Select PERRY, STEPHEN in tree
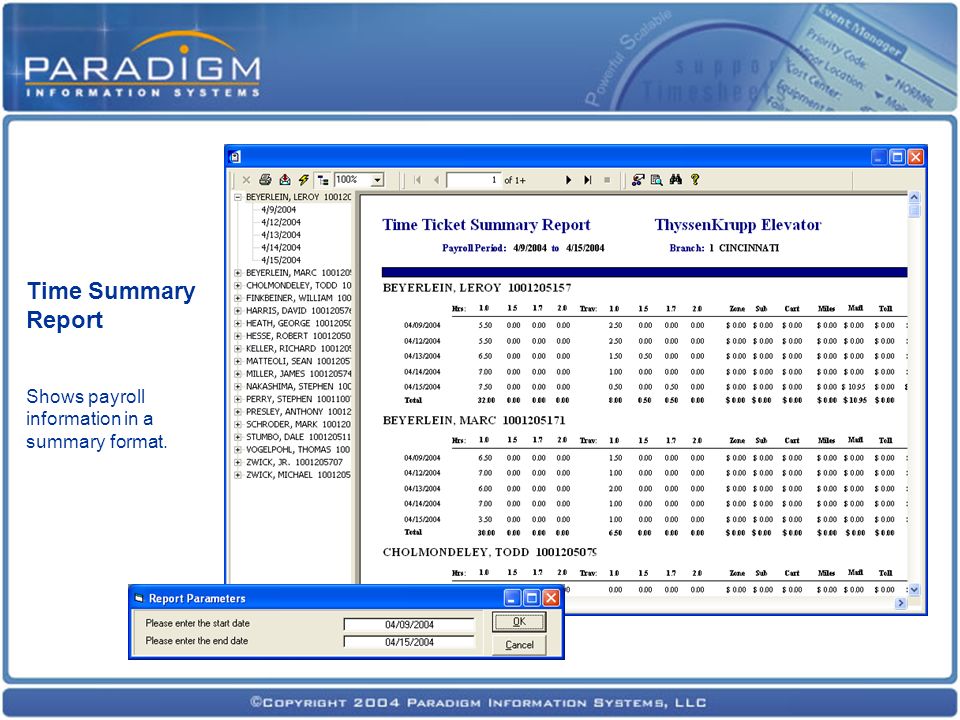This screenshot has height=720, width=960. (298, 399)
